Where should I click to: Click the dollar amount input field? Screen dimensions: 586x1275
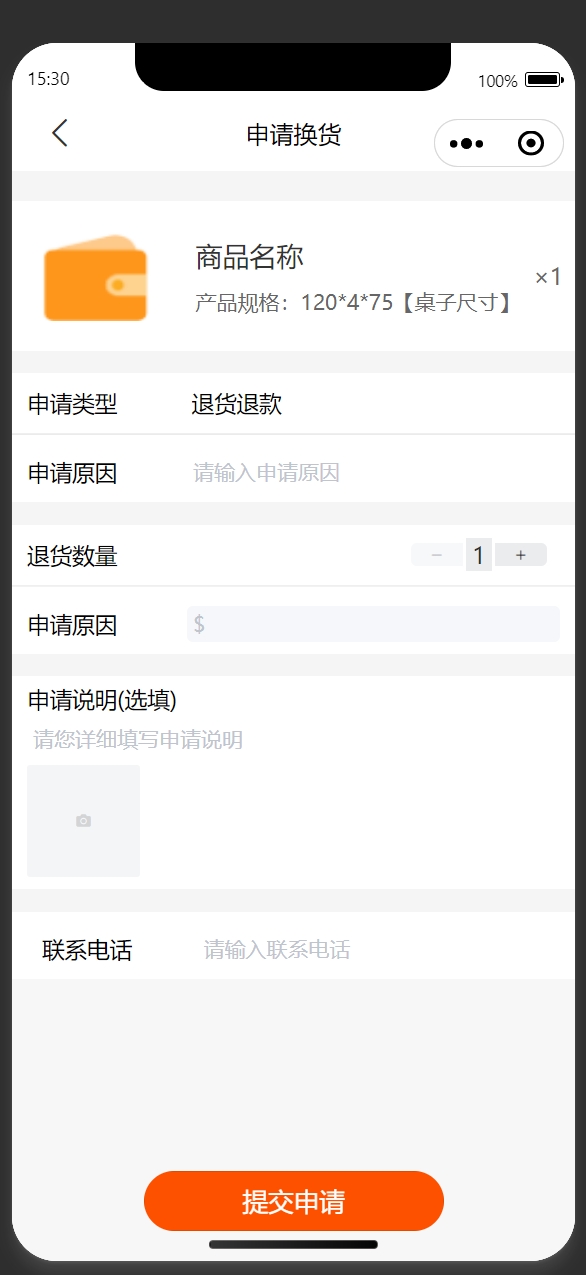point(373,624)
